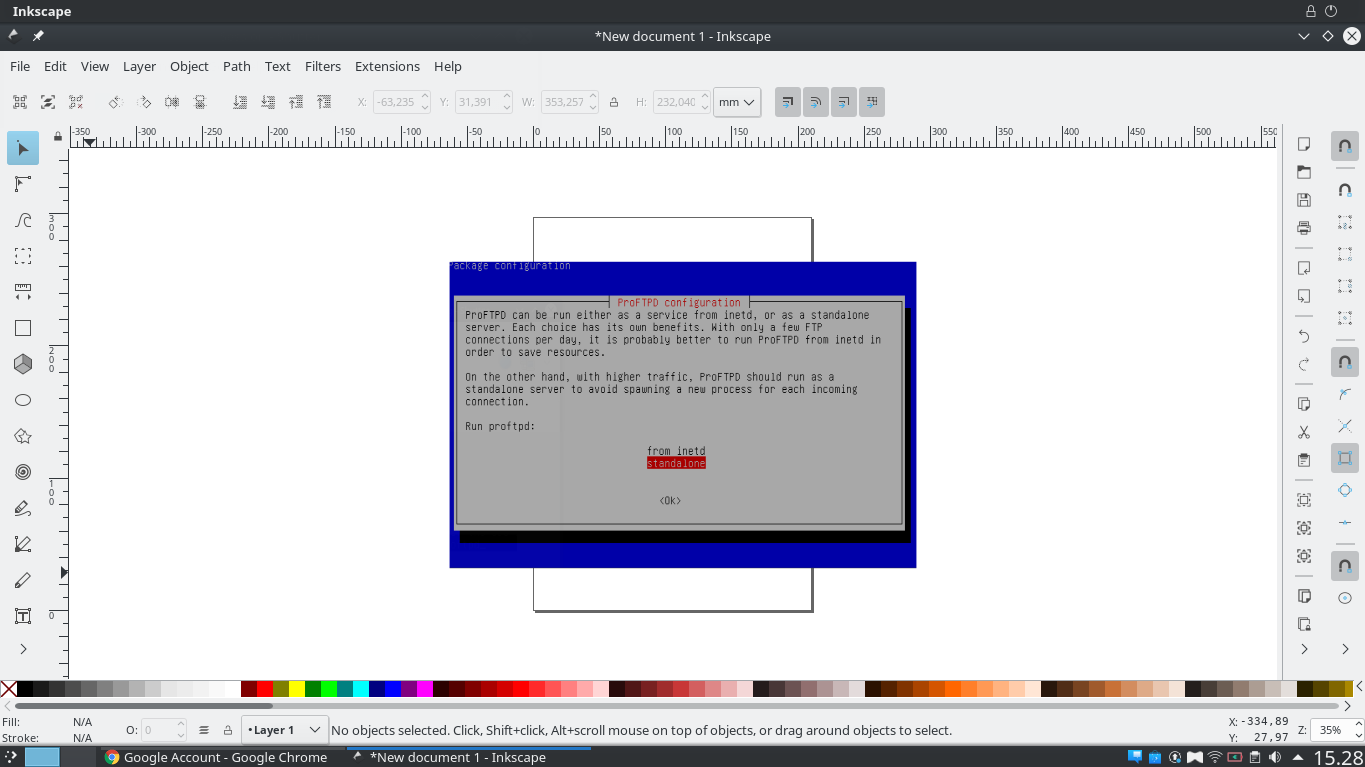Select the Pencil freehand tool
The image size is (1365, 767).
[x=23, y=508]
